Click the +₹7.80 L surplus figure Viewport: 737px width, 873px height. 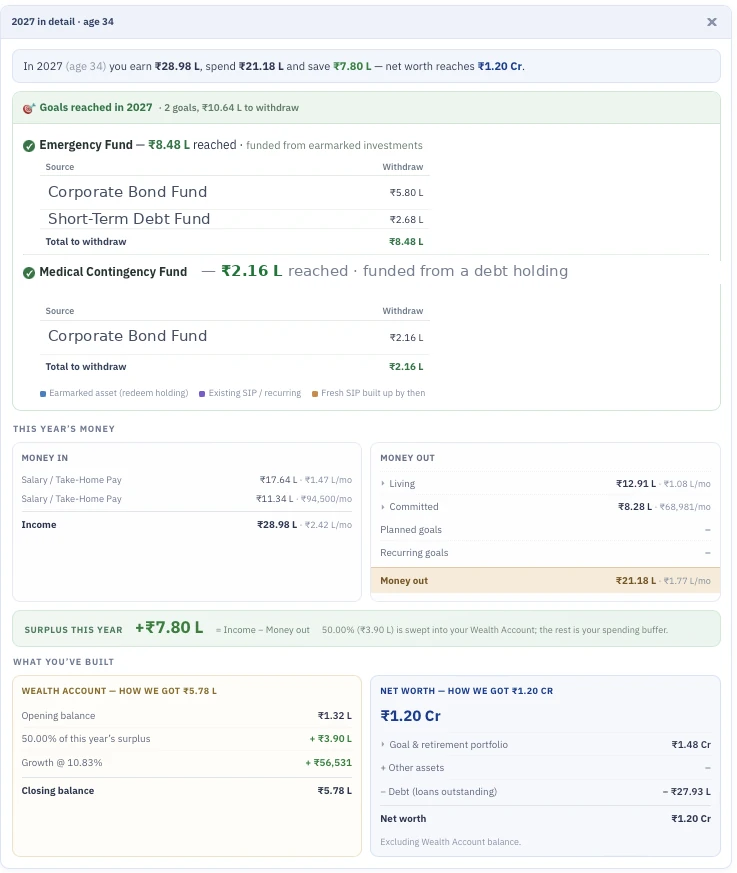tap(169, 628)
